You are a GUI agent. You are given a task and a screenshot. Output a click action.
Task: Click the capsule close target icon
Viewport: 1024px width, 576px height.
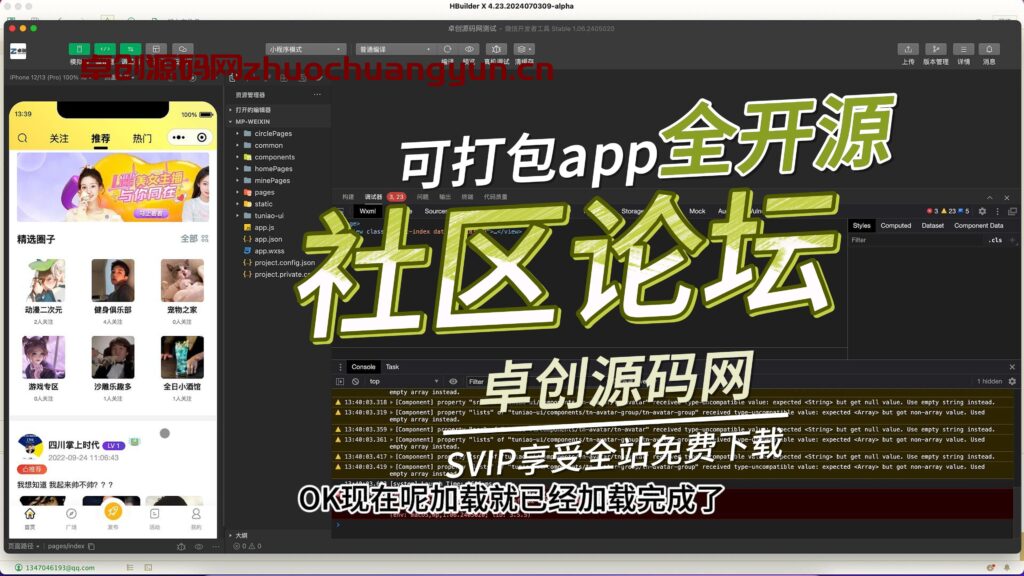click(x=202, y=138)
